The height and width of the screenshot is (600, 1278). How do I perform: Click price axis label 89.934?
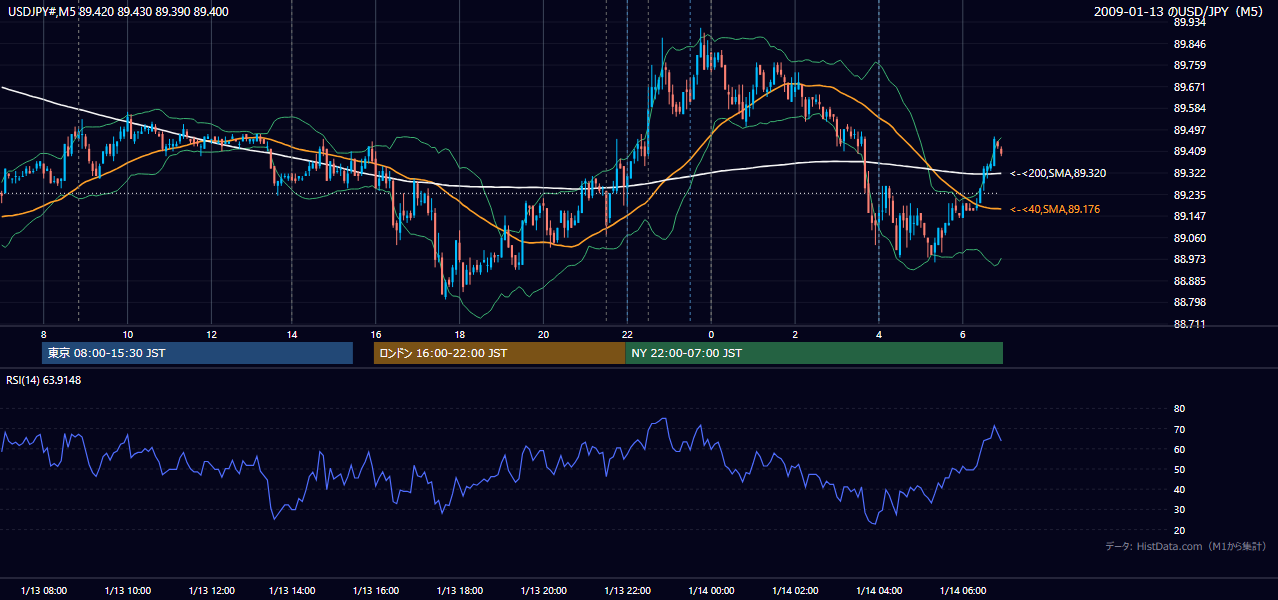[x=1189, y=22]
